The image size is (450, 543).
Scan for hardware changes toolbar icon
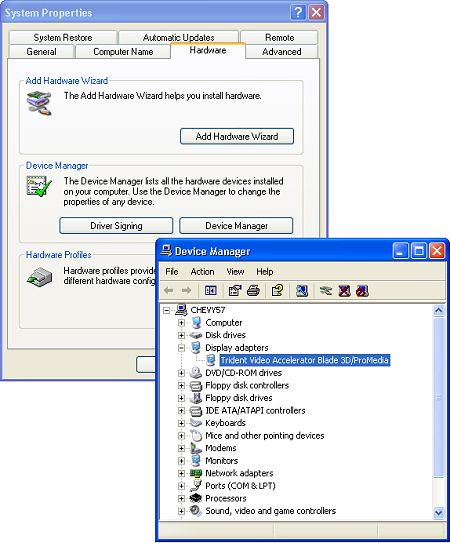(x=302, y=290)
